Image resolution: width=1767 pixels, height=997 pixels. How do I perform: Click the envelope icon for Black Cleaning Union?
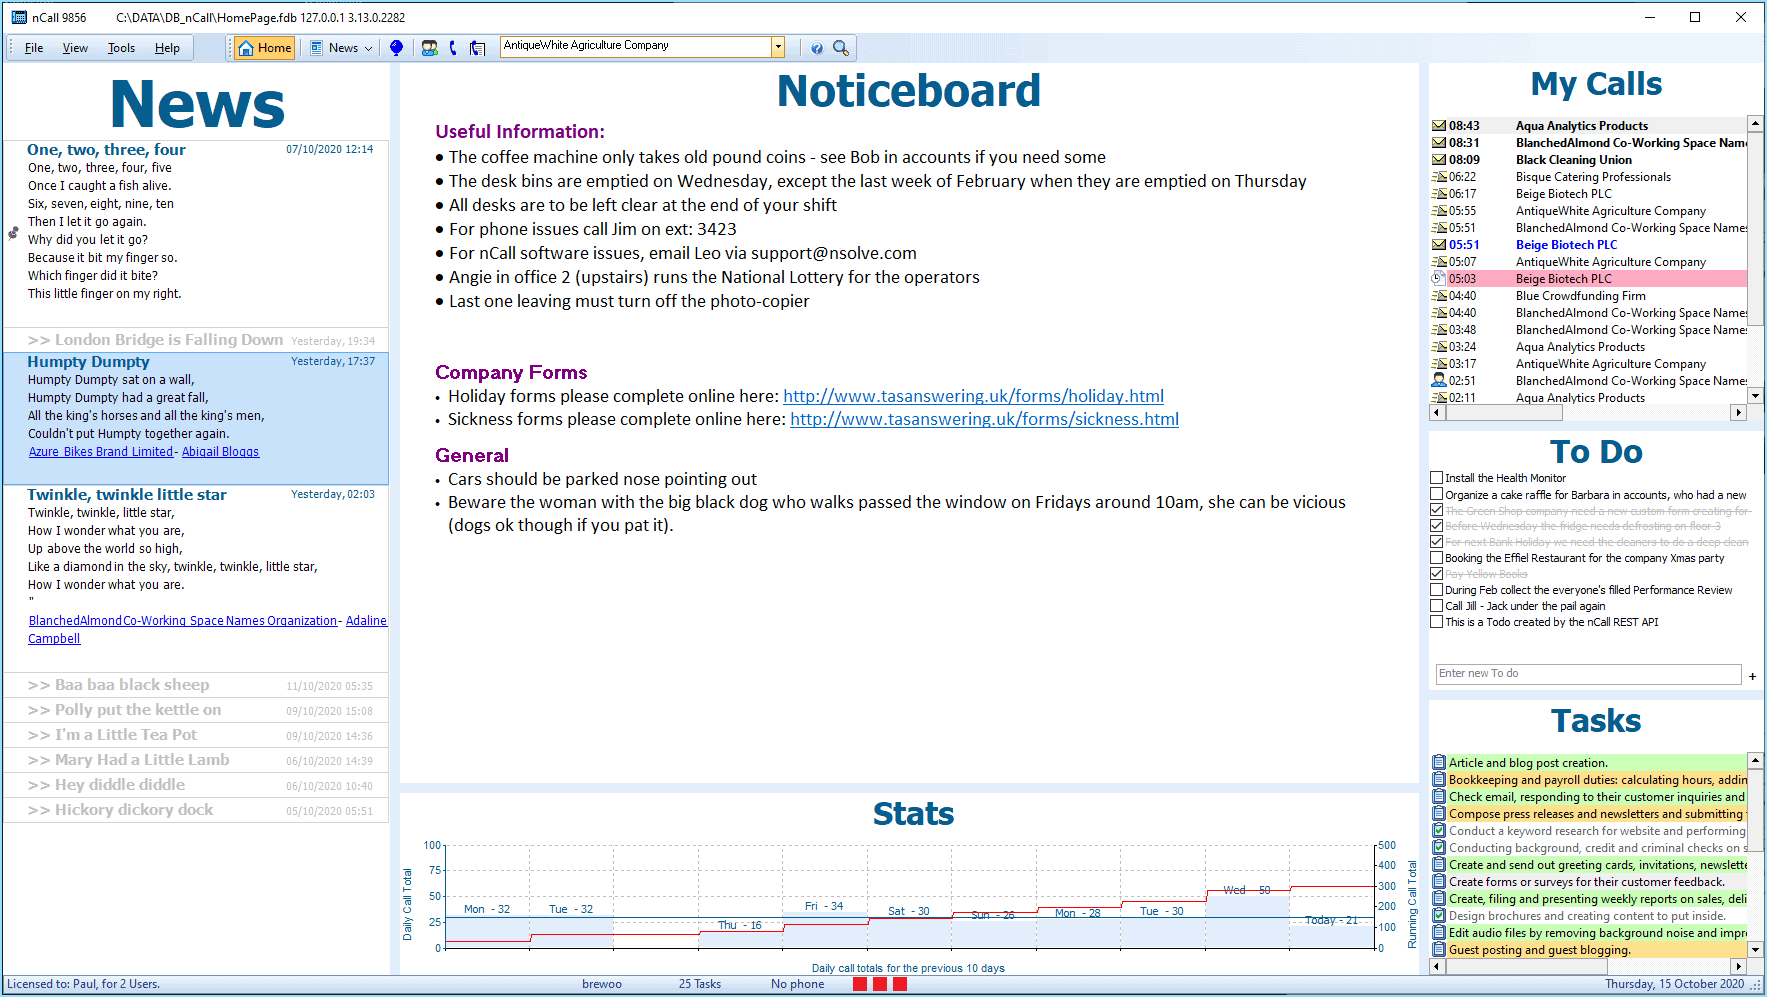point(1439,160)
